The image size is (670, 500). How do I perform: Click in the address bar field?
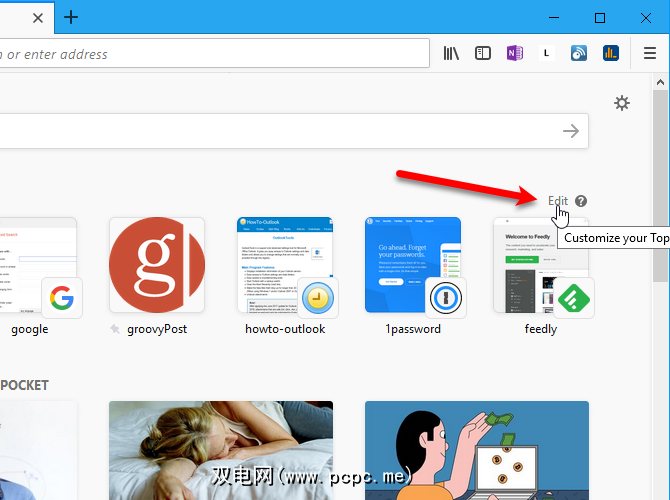pyautogui.click(x=214, y=53)
